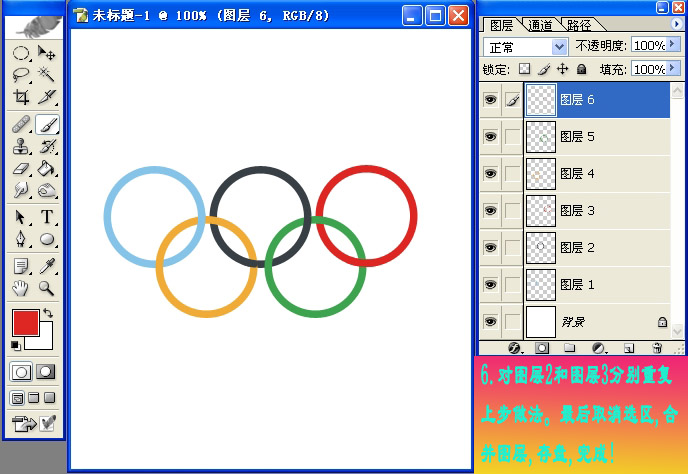This screenshot has height=474, width=688.
Task: Select the Move tool
Action: click(x=47, y=54)
